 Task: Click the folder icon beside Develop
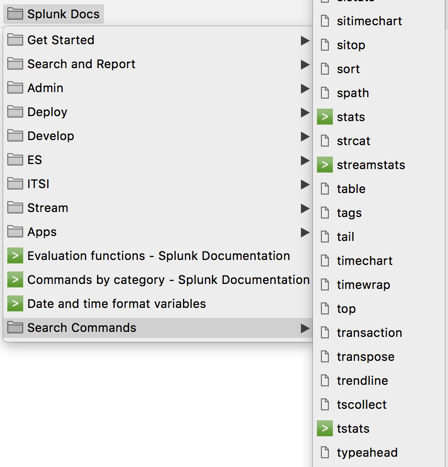pos(15,136)
